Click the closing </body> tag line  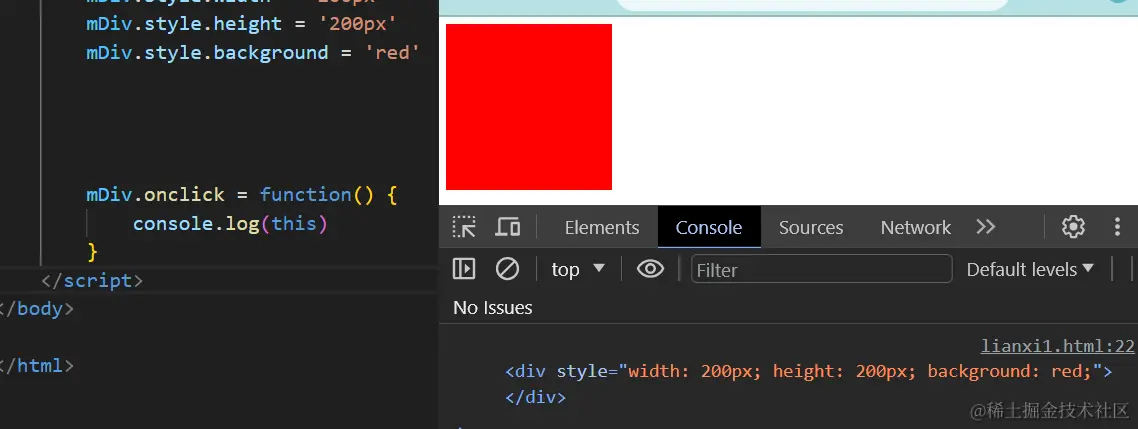[x=36, y=309]
